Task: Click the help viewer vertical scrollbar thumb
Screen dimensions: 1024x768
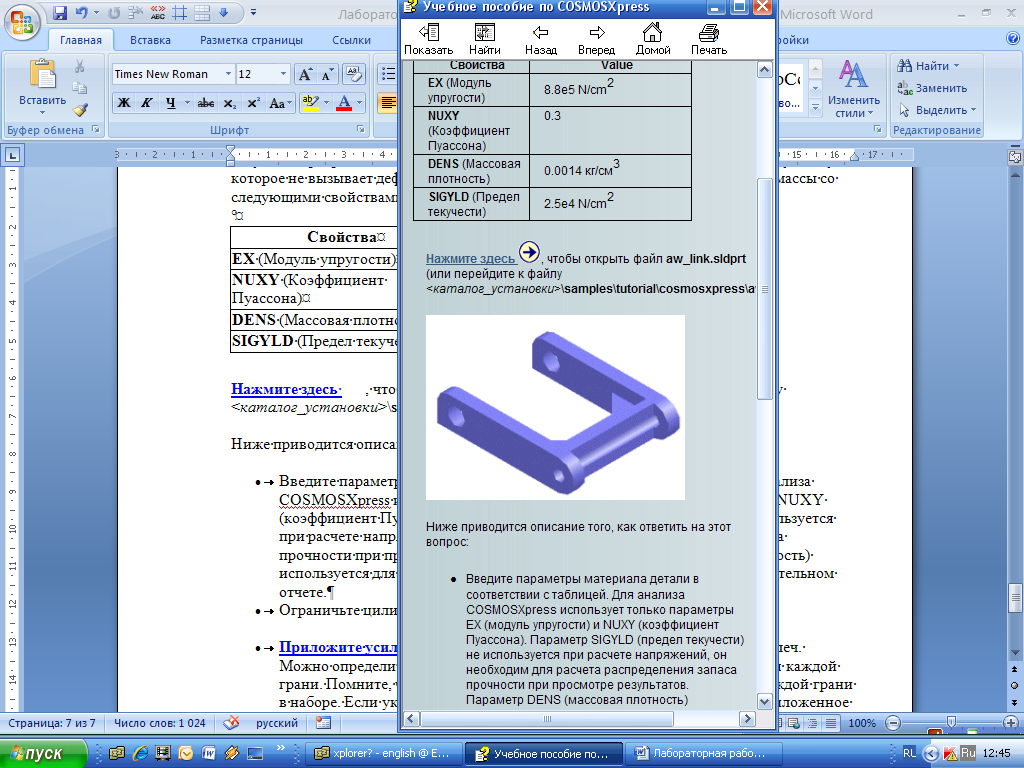Action: coord(765,287)
